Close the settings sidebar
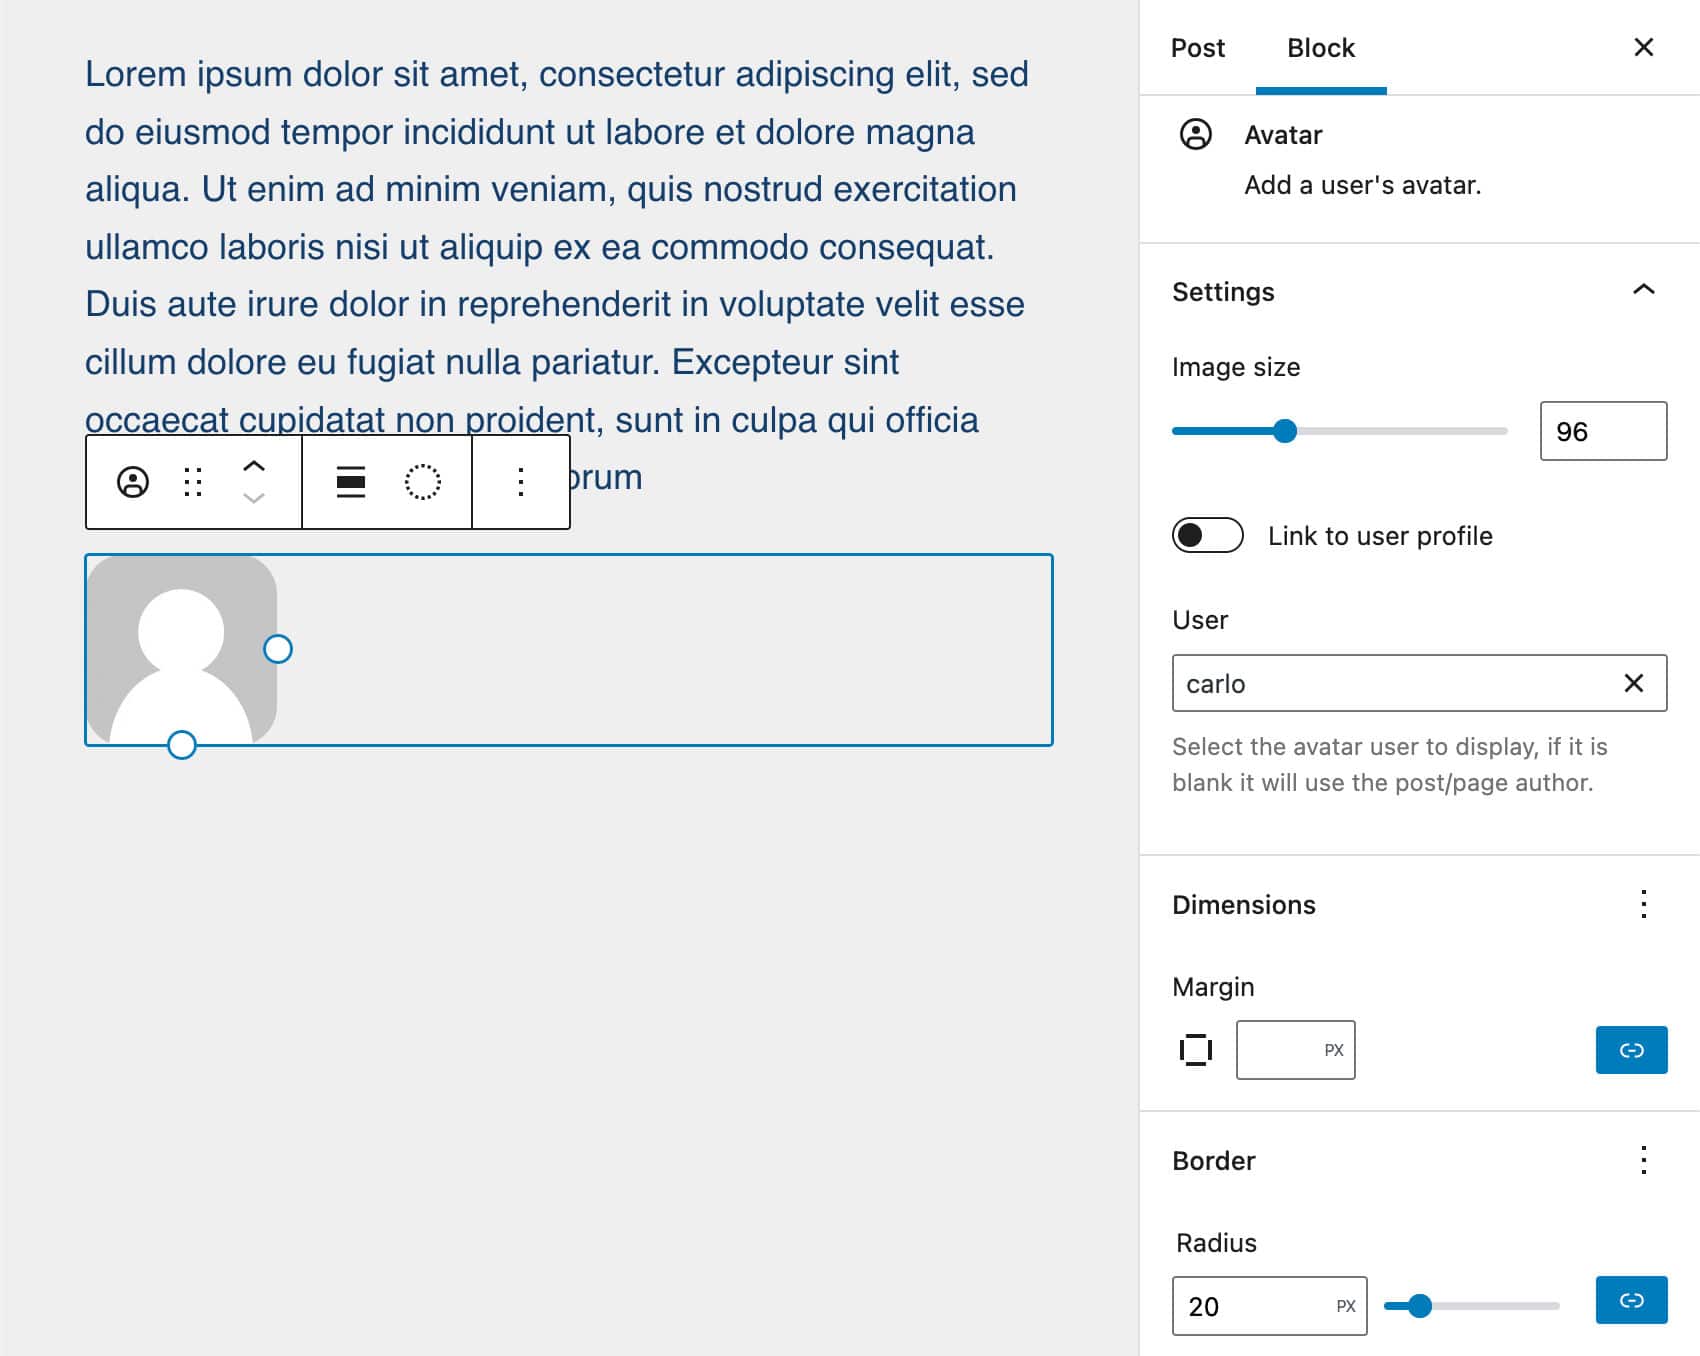This screenshot has height=1356, width=1700. (x=1643, y=47)
